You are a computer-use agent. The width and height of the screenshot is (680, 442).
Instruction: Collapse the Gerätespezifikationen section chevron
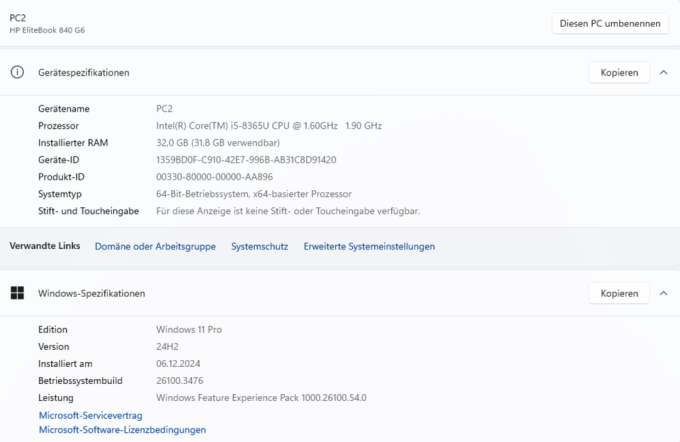[x=664, y=72]
